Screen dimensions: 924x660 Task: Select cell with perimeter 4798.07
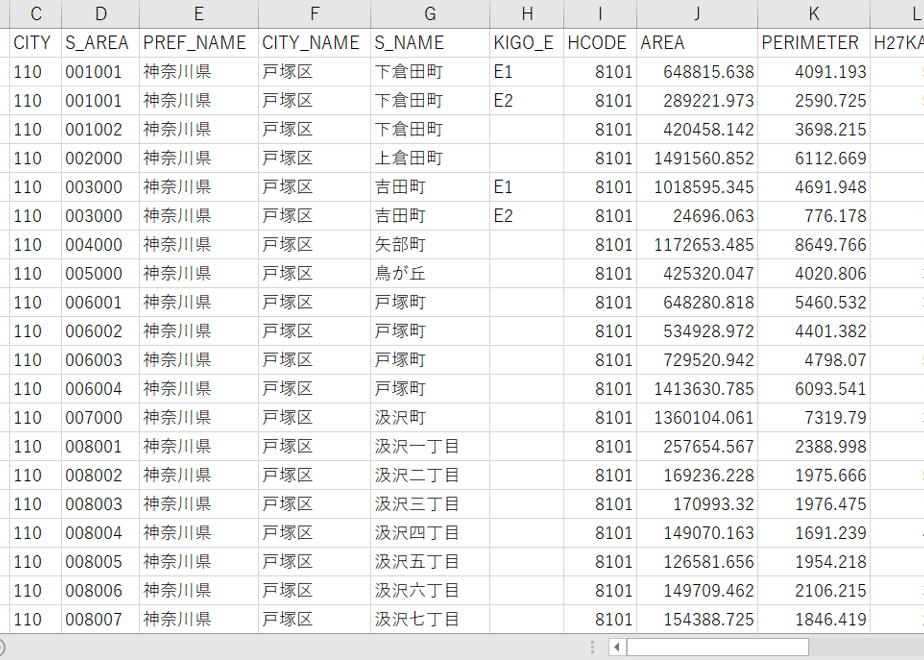pos(814,361)
